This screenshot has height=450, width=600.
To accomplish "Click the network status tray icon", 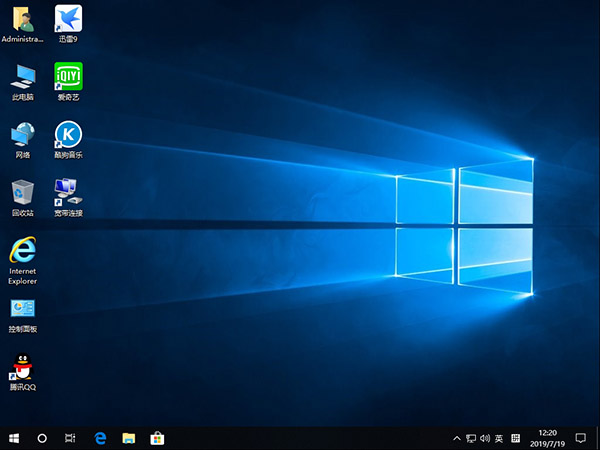I will tap(471, 439).
